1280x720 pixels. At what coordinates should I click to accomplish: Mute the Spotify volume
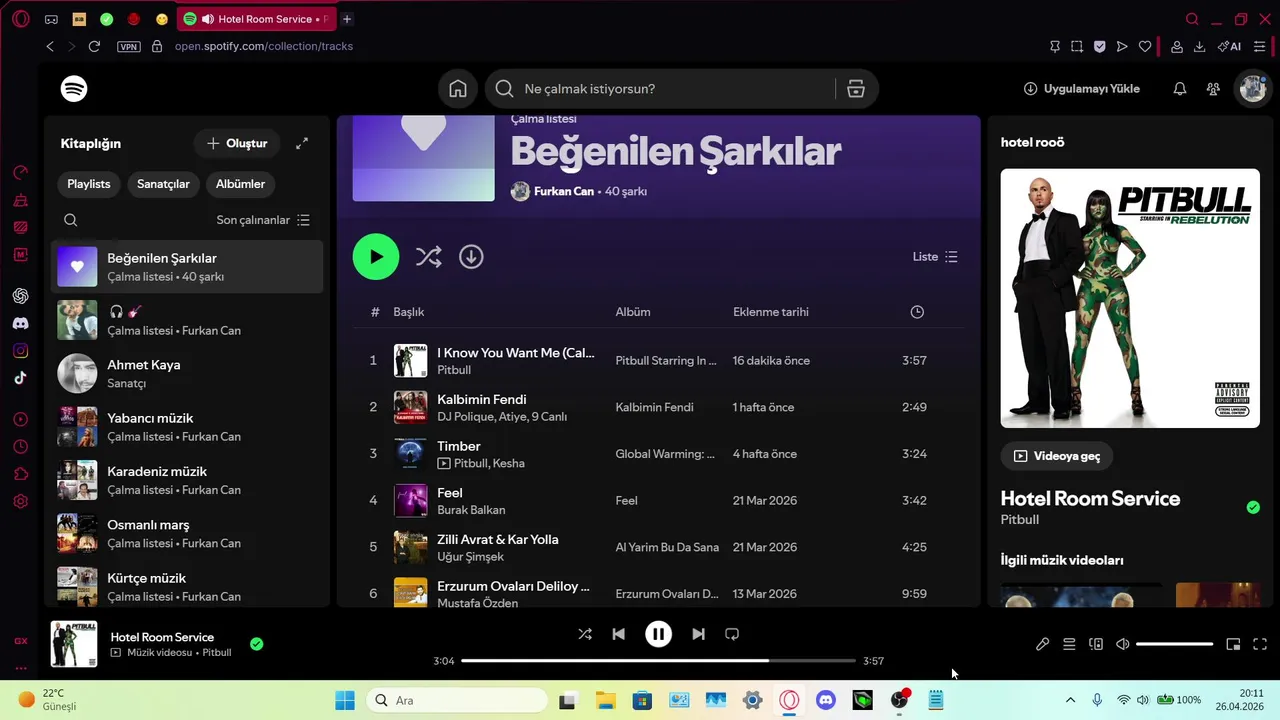(x=1123, y=644)
